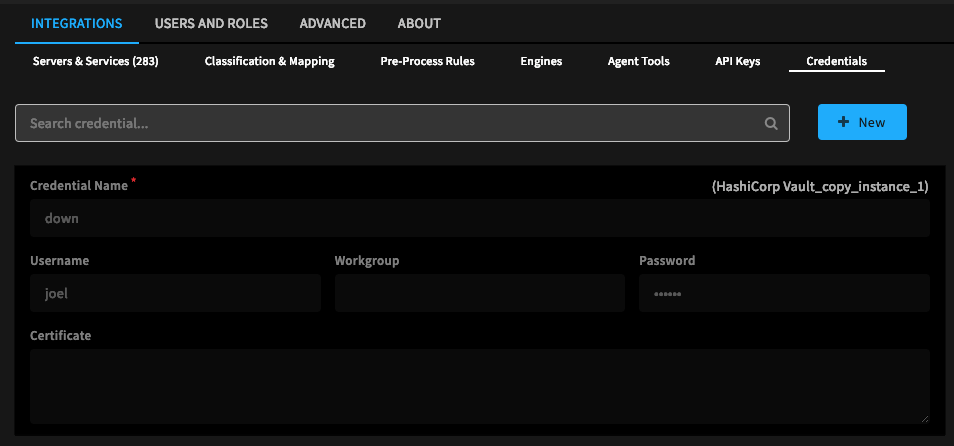The width and height of the screenshot is (954, 446).
Task: Select Servers & Services (283) subtab
Action: [x=95, y=61]
